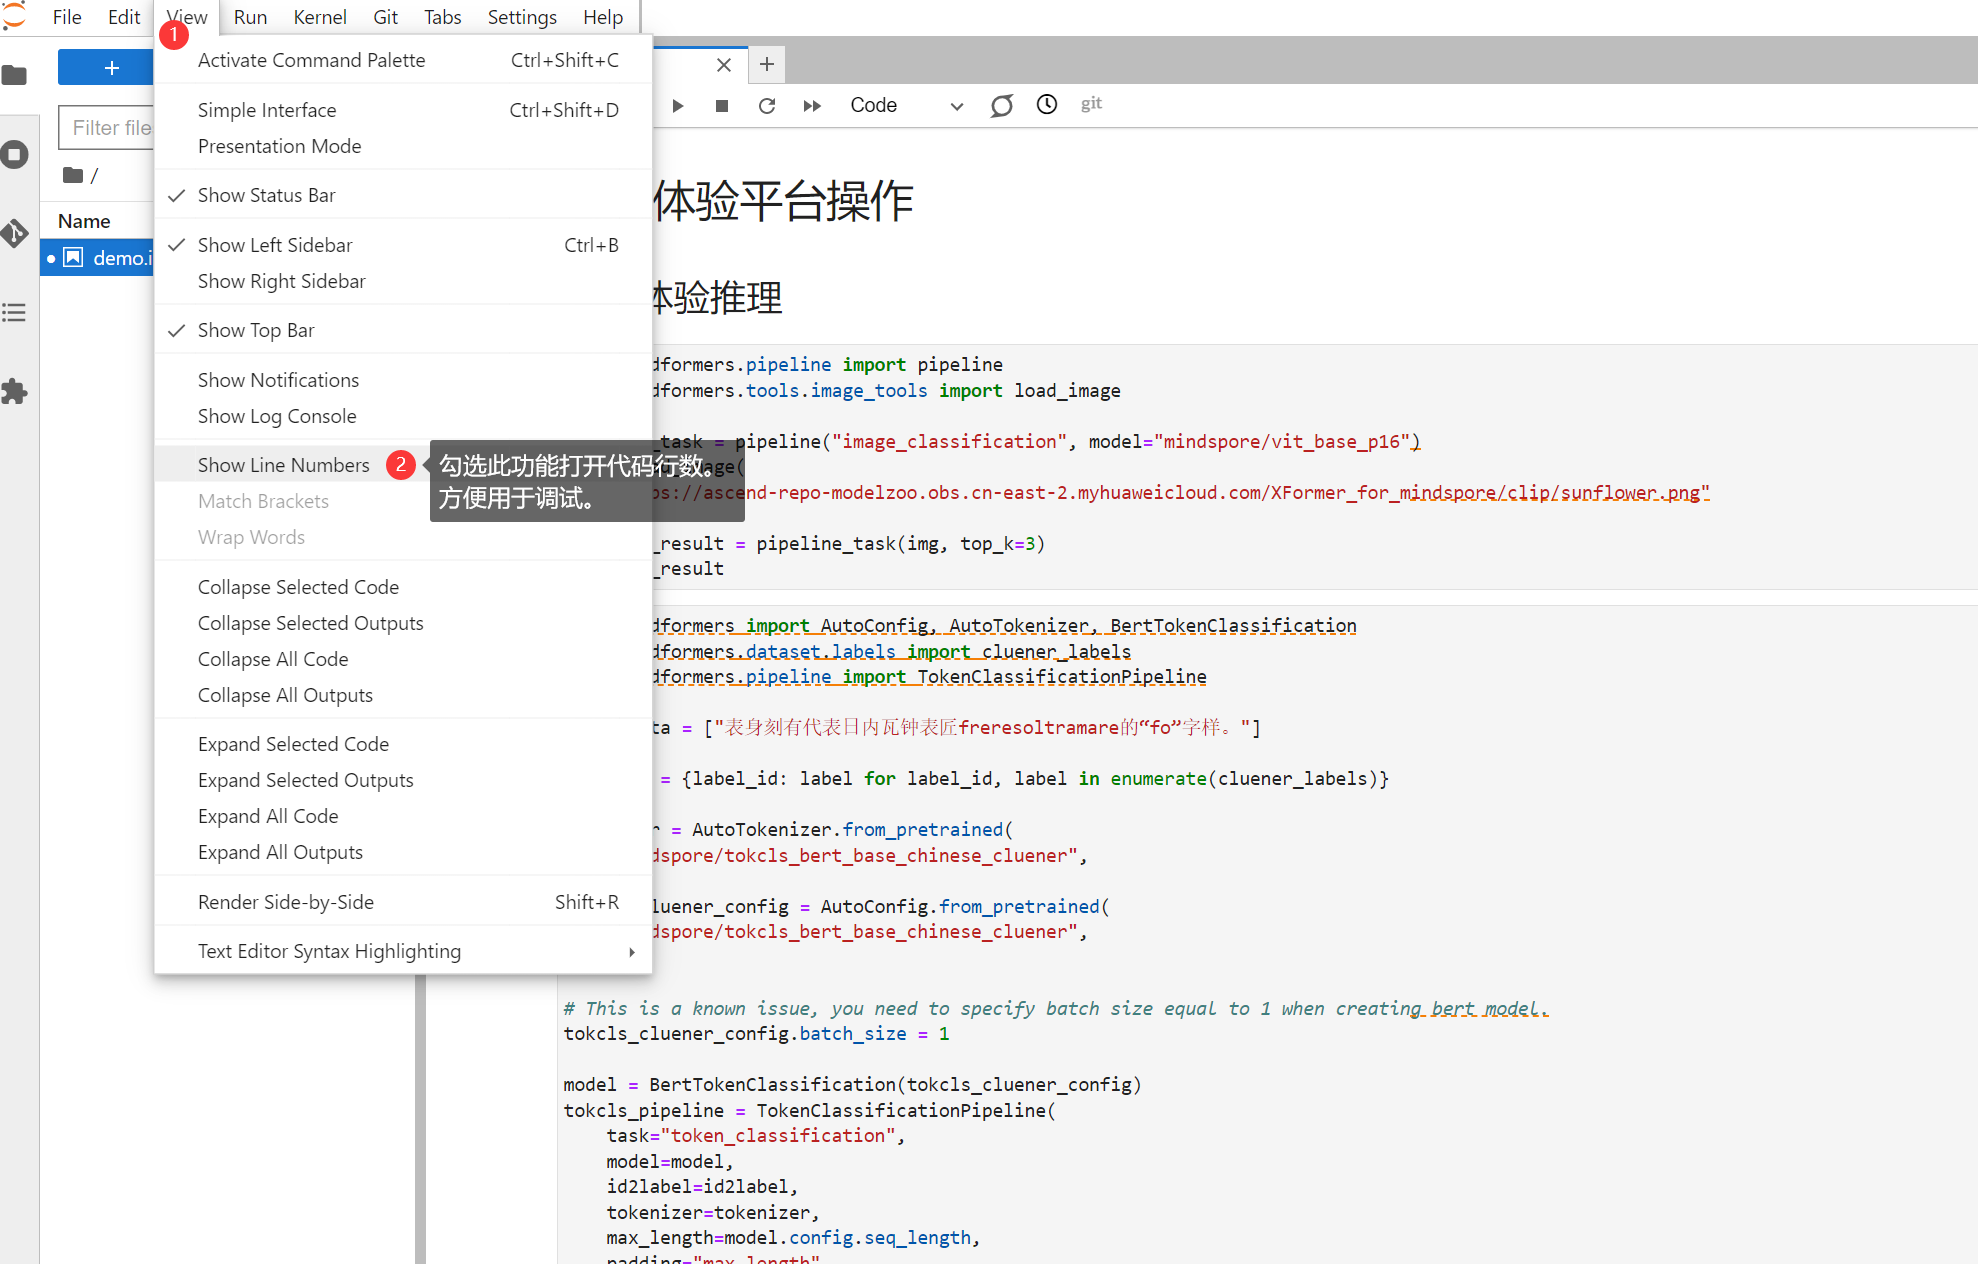Screen dimensions: 1978x1264
Task: Click the clock icon in notebook toolbar
Action: (1046, 105)
